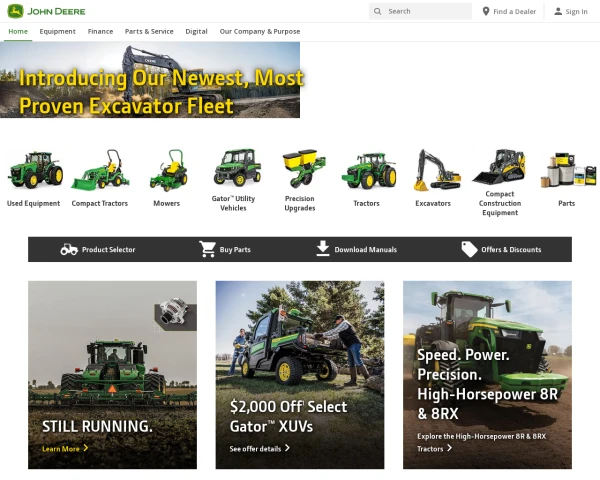The image size is (600, 480).
Task: Open Compact Construction Equipment skid steer image
Action: click(x=499, y=167)
